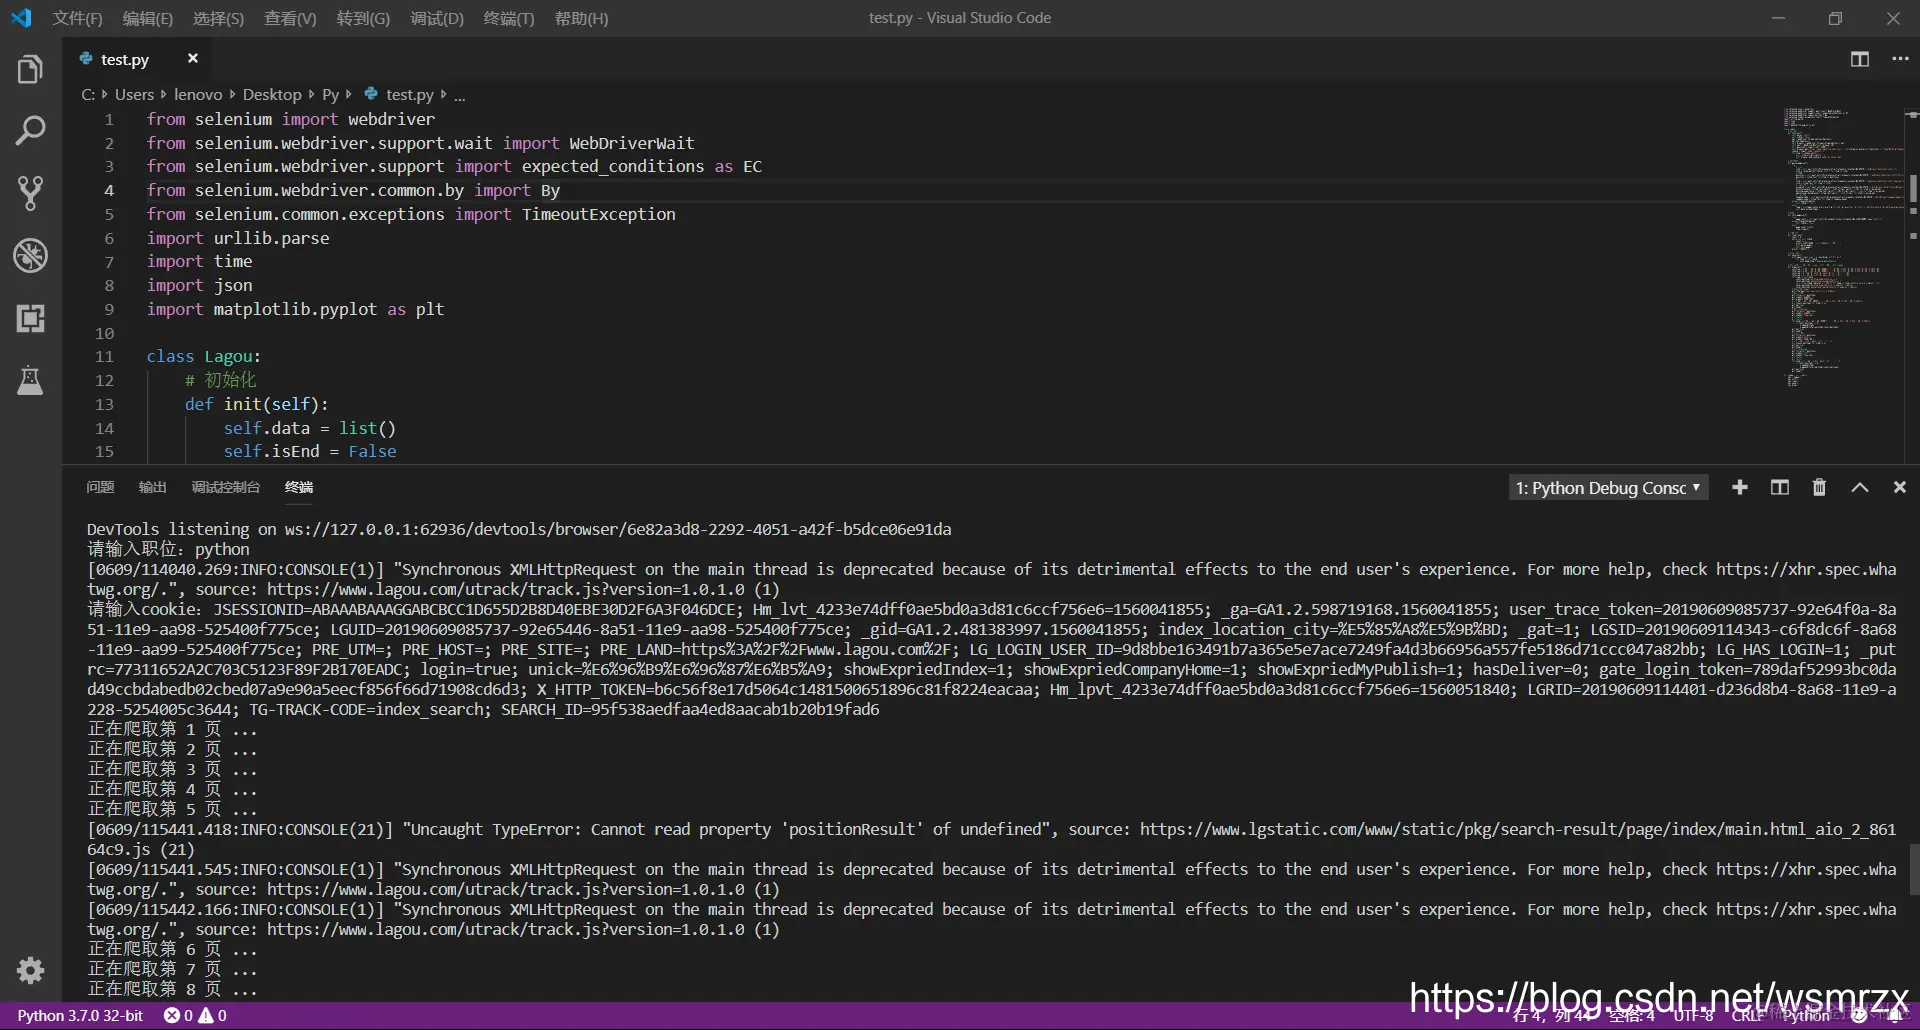Click the 'self.isEnd = False' line
Viewport: 1920px width, 1030px height.
(310, 451)
